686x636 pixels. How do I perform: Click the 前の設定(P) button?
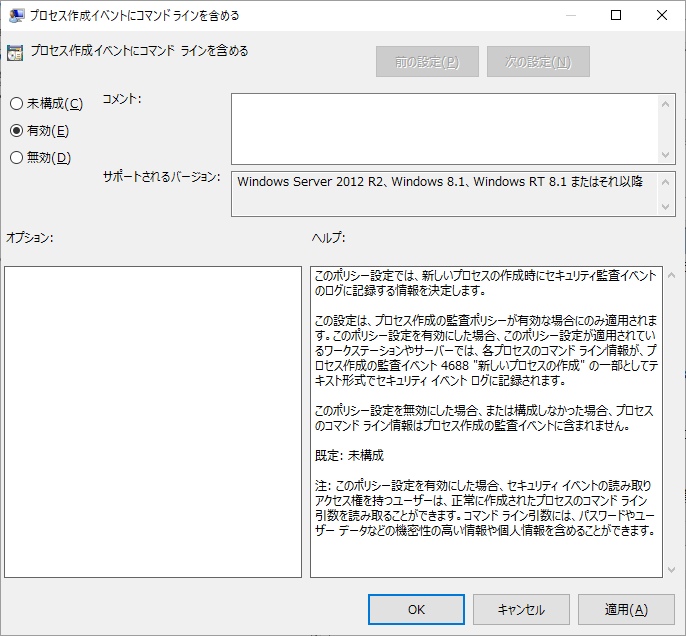(427, 62)
